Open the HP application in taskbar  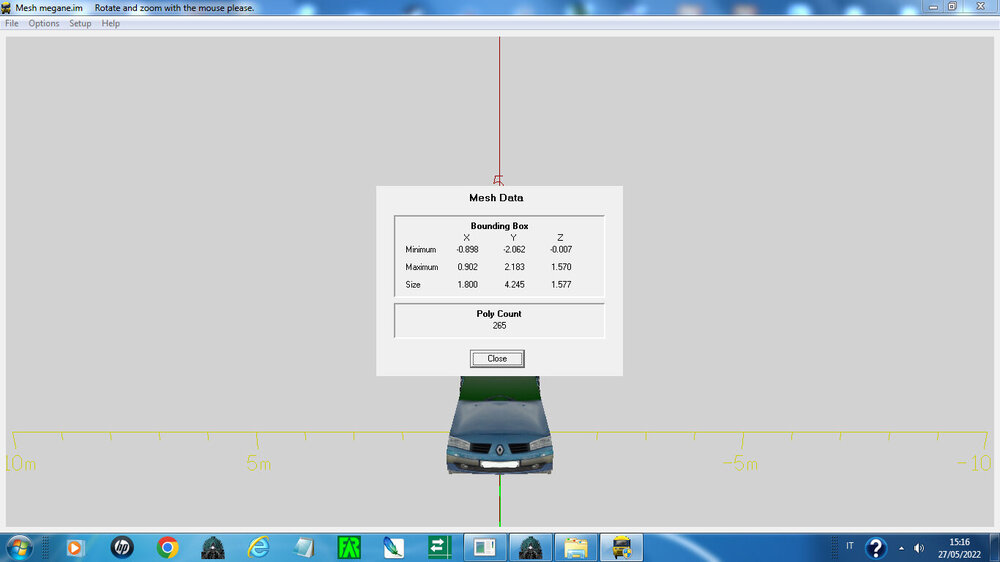[x=122, y=547]
